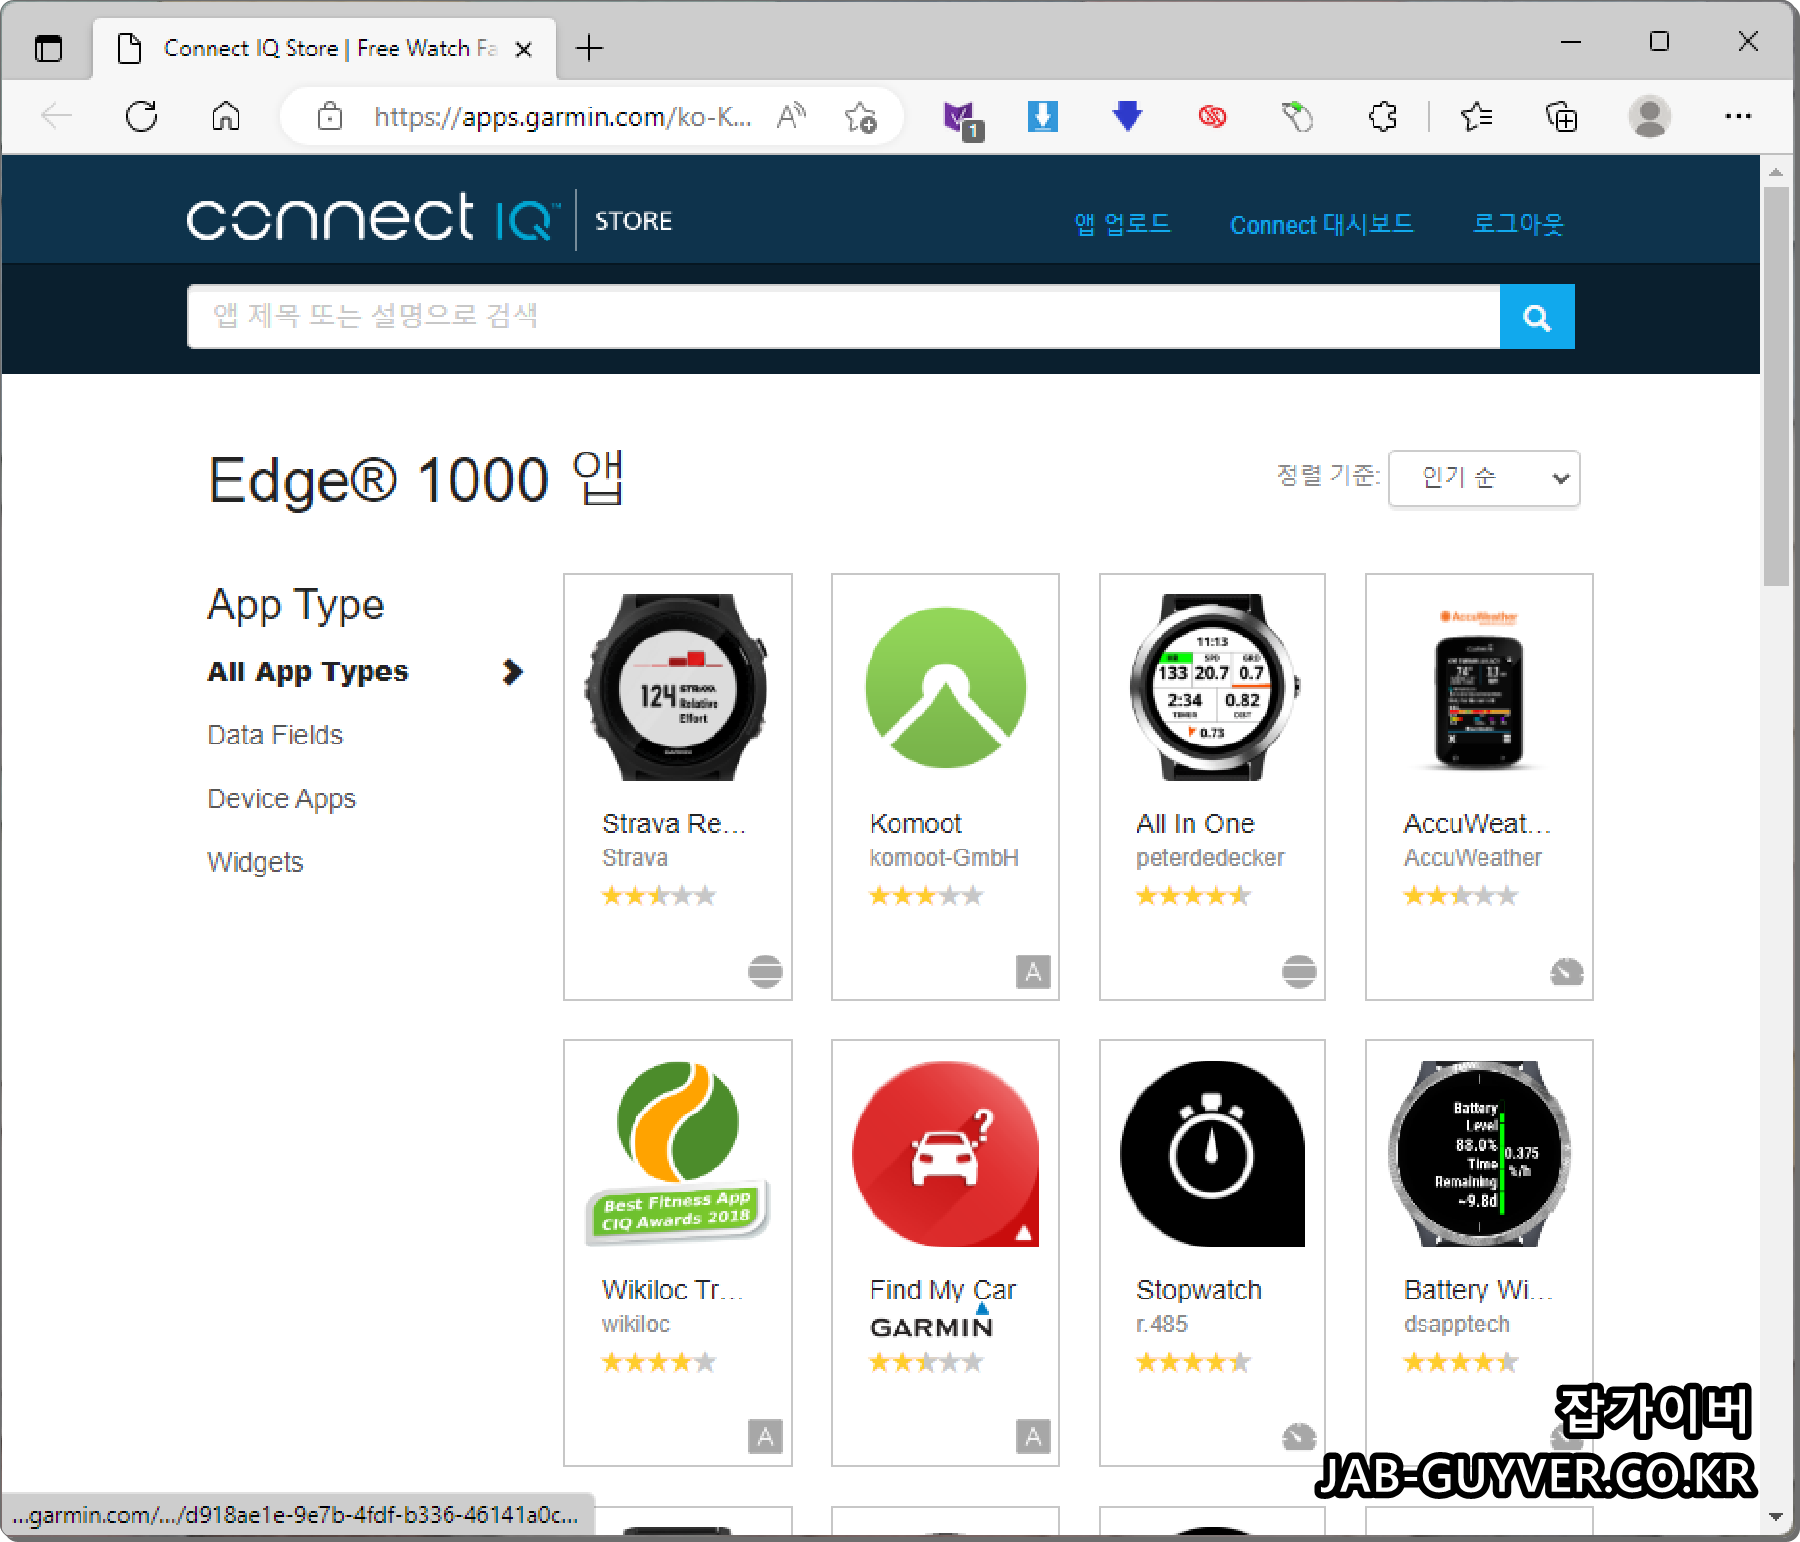The width and height of the screenshot is (1800, 1542).
Task: Click the Connect IQ logo
Action: click(x=374, y=218)
